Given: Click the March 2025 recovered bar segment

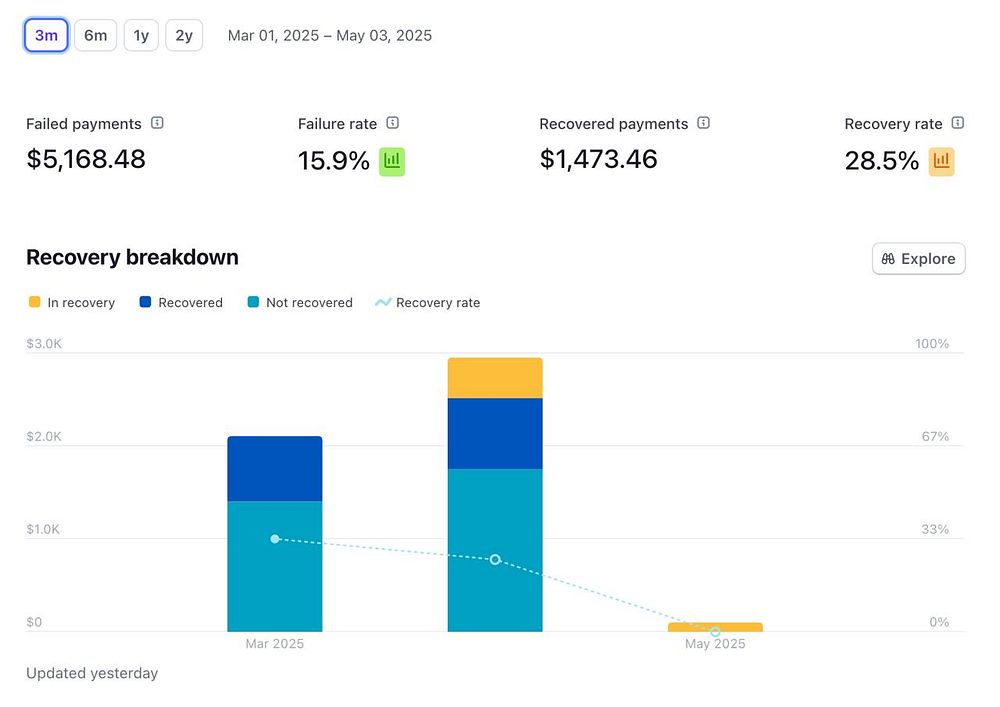Looking at the screenshot, I should point(275,468).
